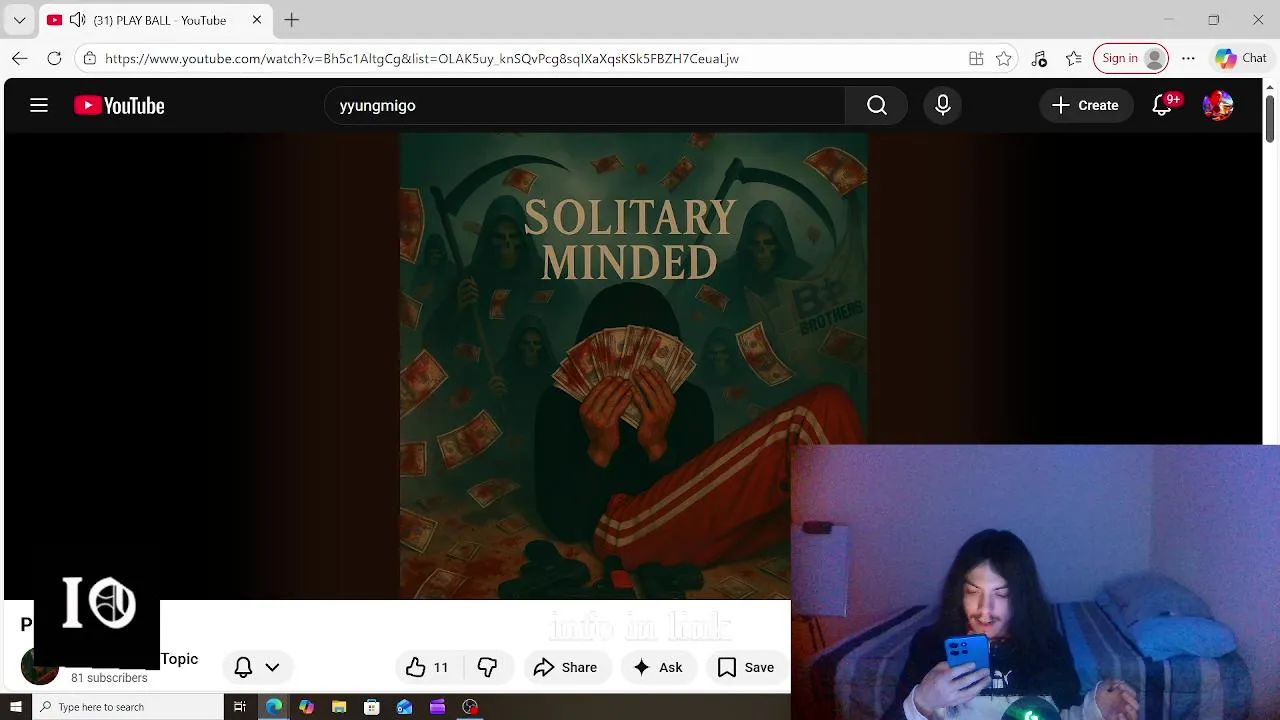
Task: Go back to previous page in browser
Action: coord(20,58)
